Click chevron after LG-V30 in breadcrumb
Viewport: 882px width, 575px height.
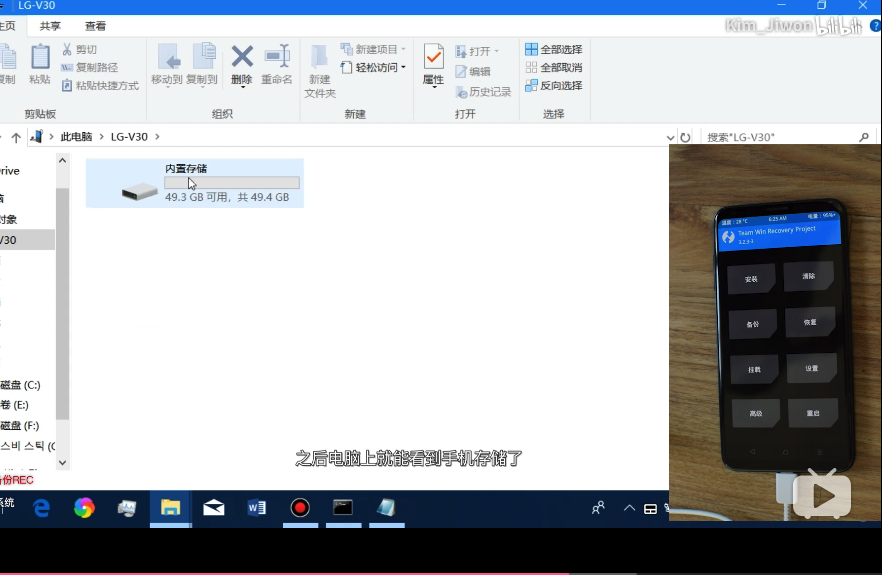pos(157,137)
